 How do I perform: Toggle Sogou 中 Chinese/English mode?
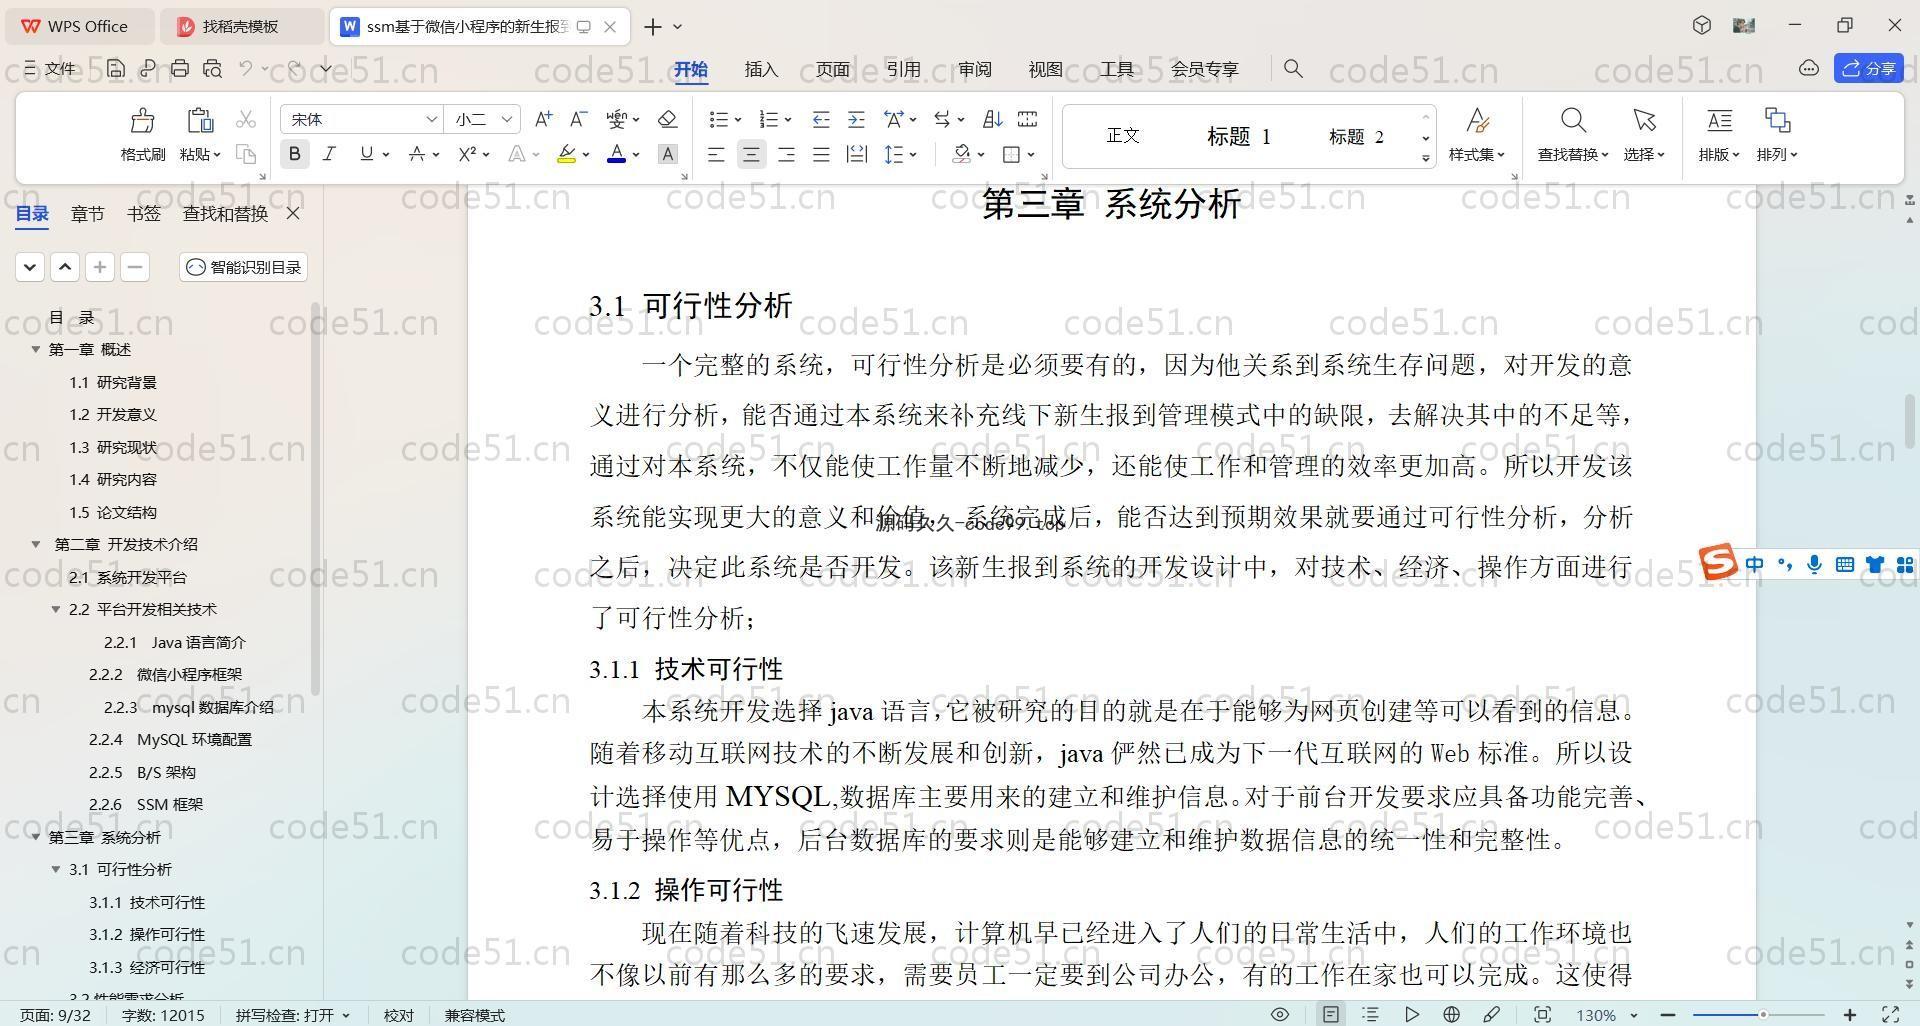[x=1754, y=564]
